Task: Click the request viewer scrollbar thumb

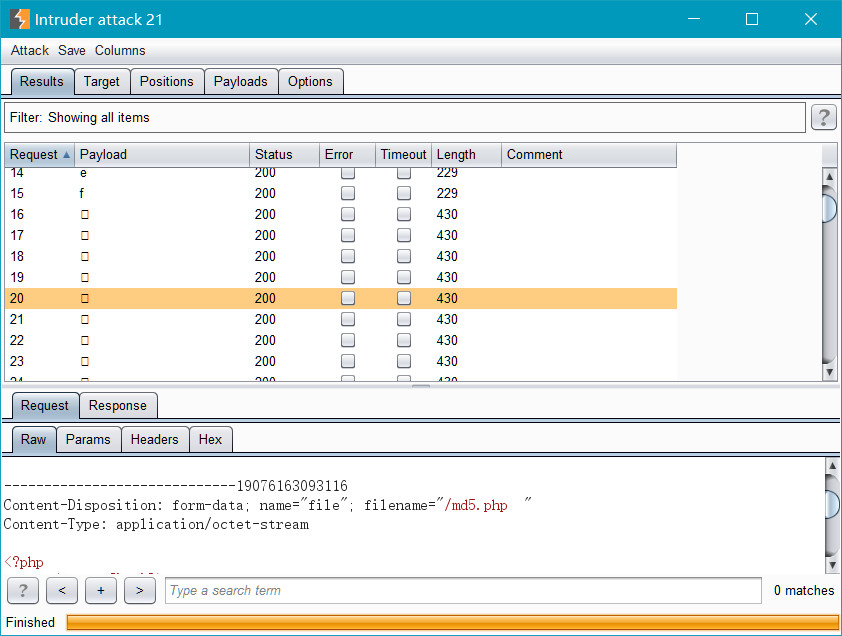Action: [832, 504]
